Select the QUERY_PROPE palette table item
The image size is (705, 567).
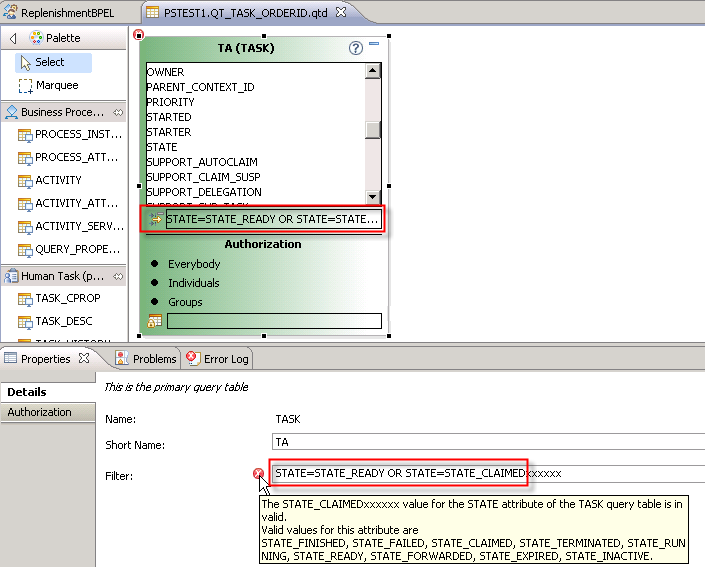[x=69, y=250]
